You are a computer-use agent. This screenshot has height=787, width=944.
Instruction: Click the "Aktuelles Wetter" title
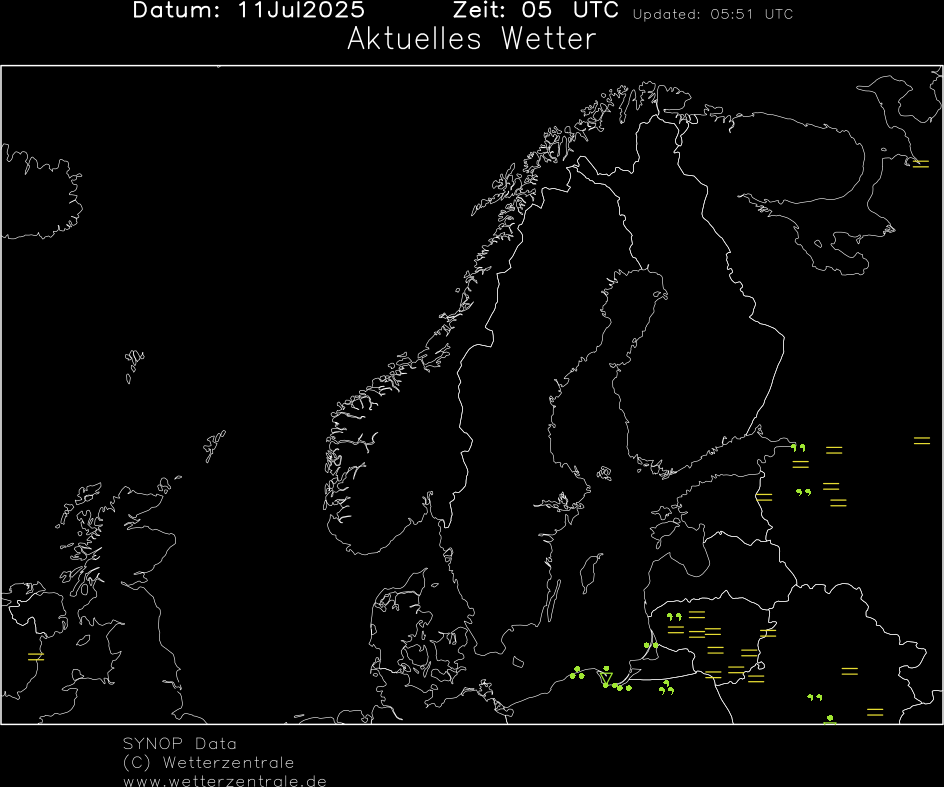click(471, 39)
